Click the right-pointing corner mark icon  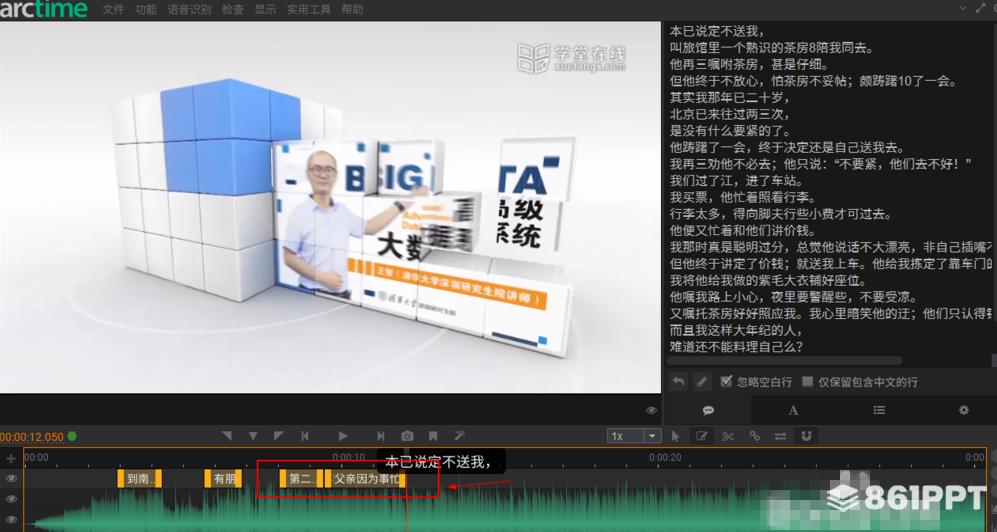click(x=278, y=436)
